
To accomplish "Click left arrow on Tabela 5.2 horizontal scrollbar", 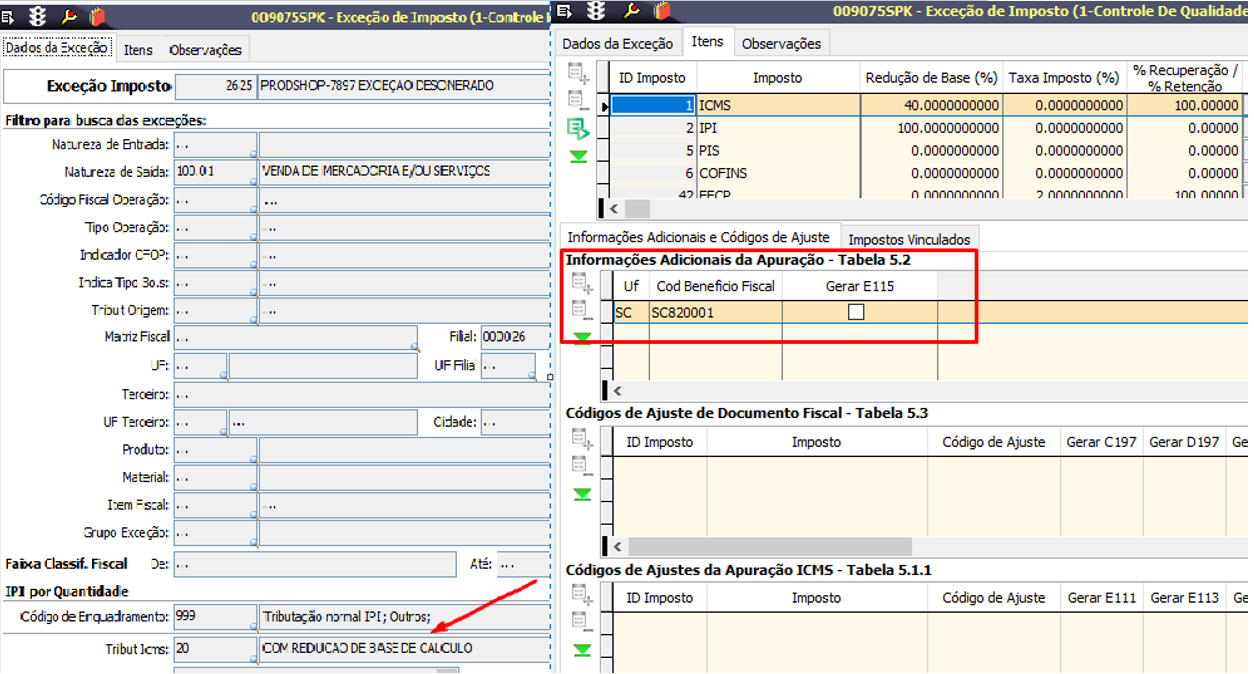I will pyautogui.click(x=615, y=392).
